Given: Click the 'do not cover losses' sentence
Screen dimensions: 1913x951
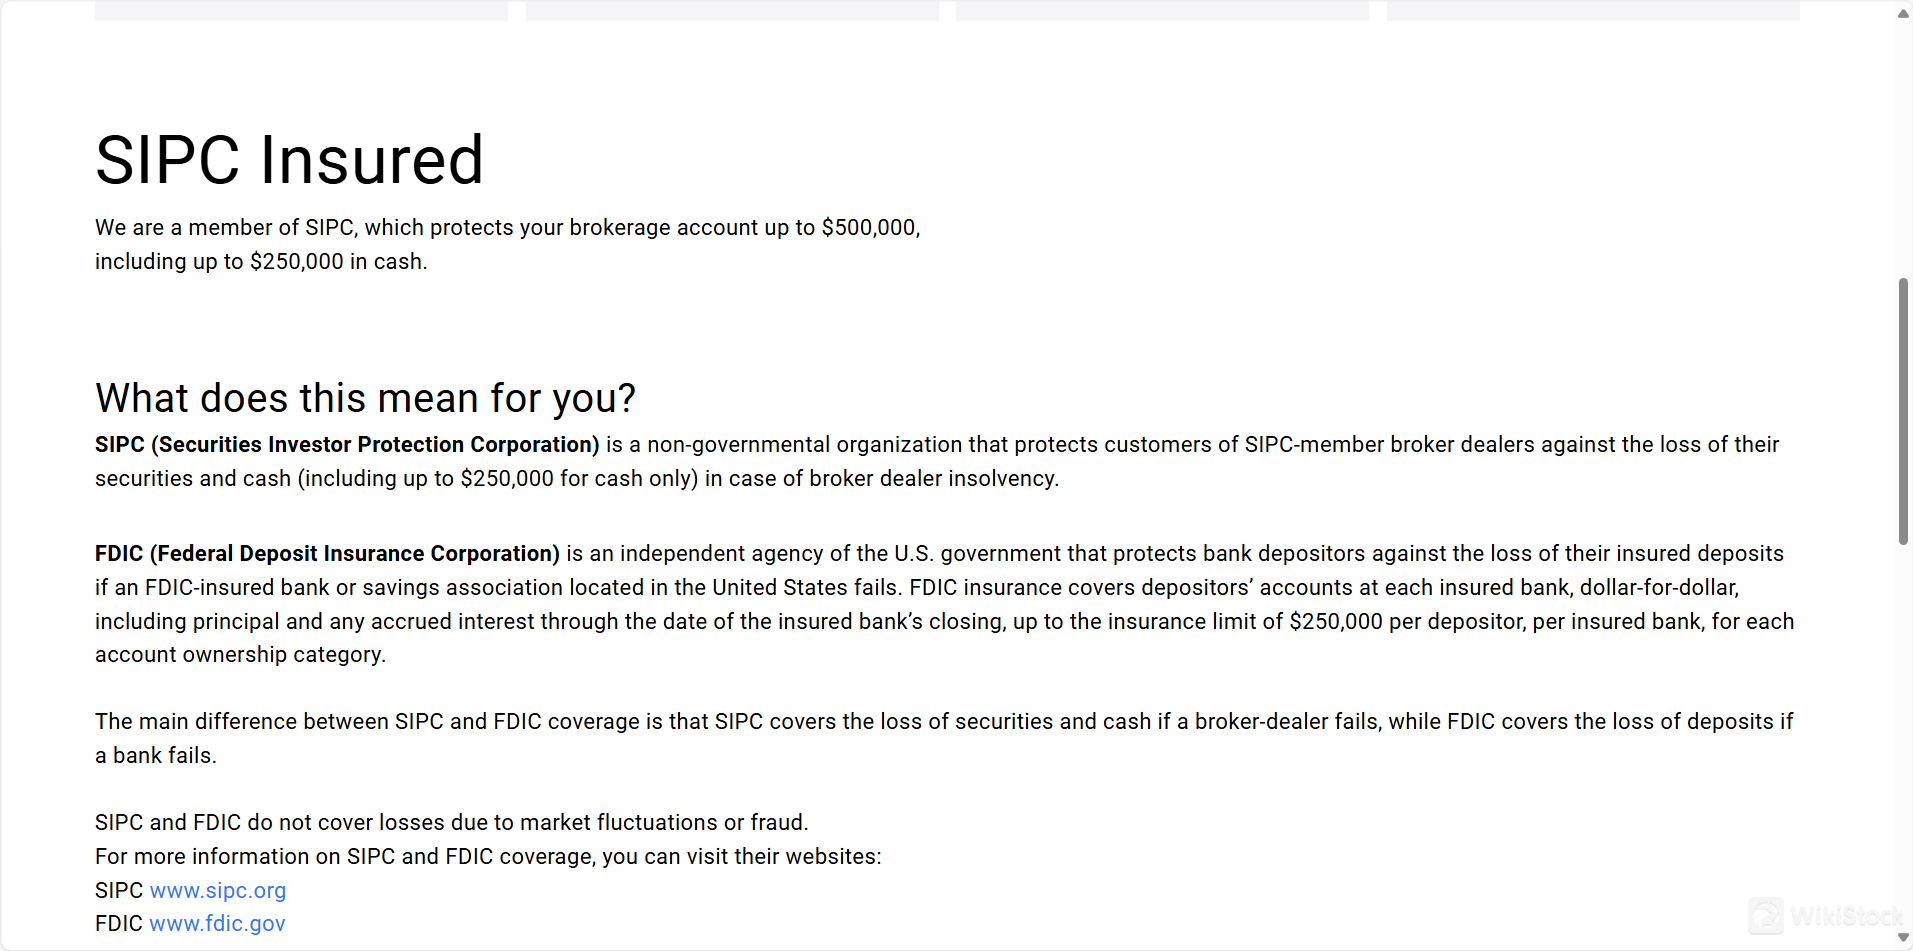Looking at the screenshot, I should tap(451, 823).
